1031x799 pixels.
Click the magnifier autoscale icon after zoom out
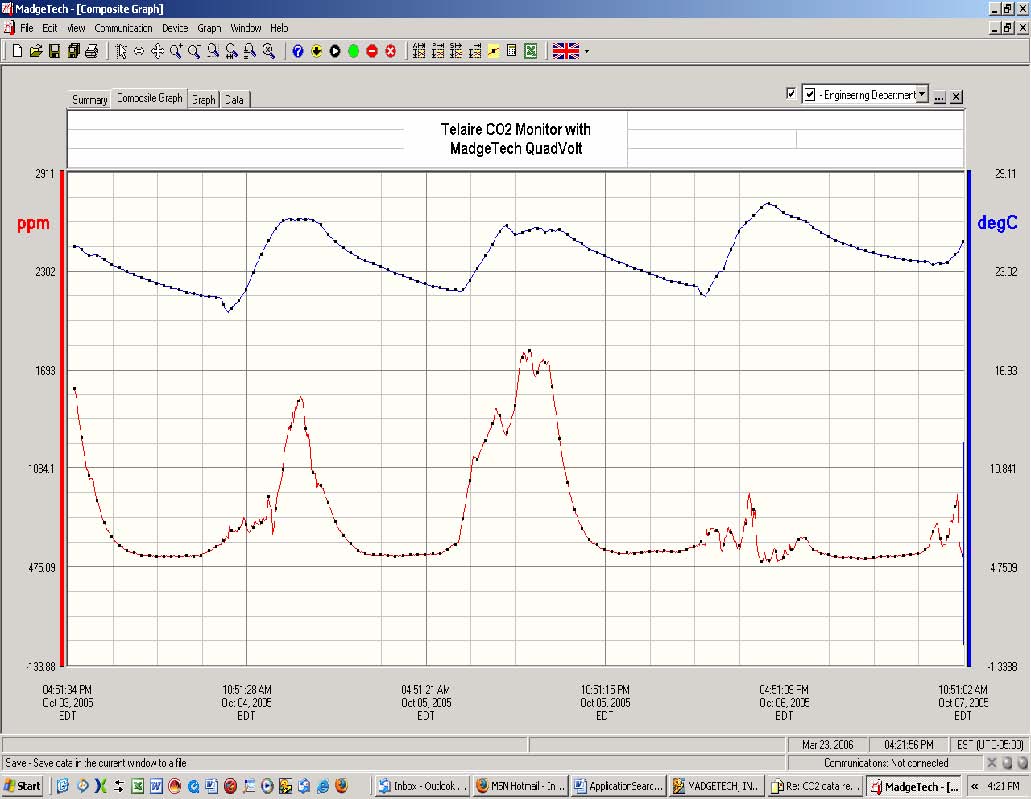[x=212, y=51]
